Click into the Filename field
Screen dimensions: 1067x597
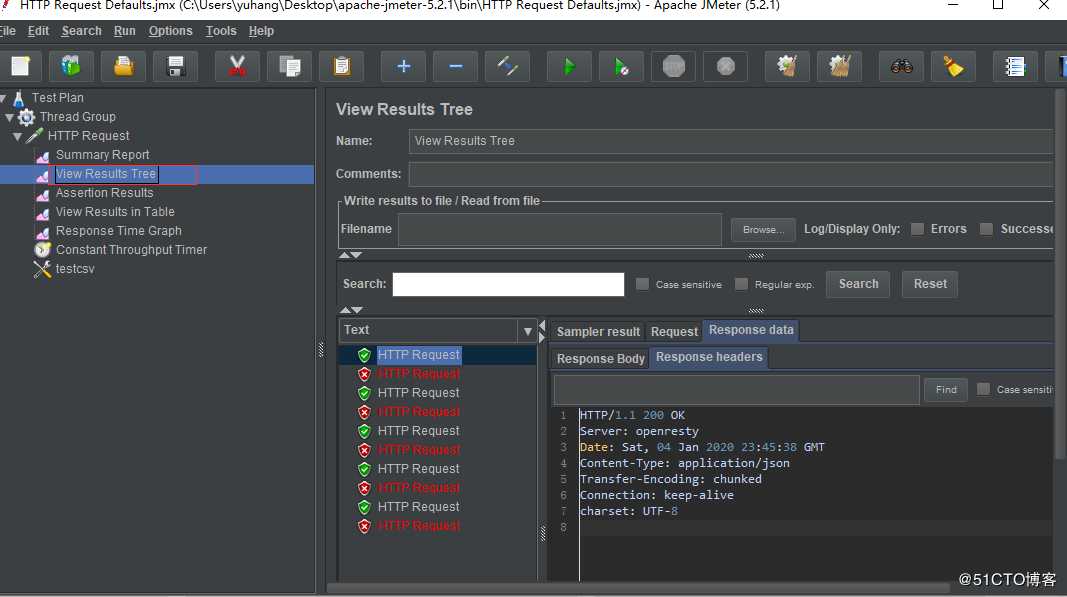pyautogui.click(x=559, y=229)
